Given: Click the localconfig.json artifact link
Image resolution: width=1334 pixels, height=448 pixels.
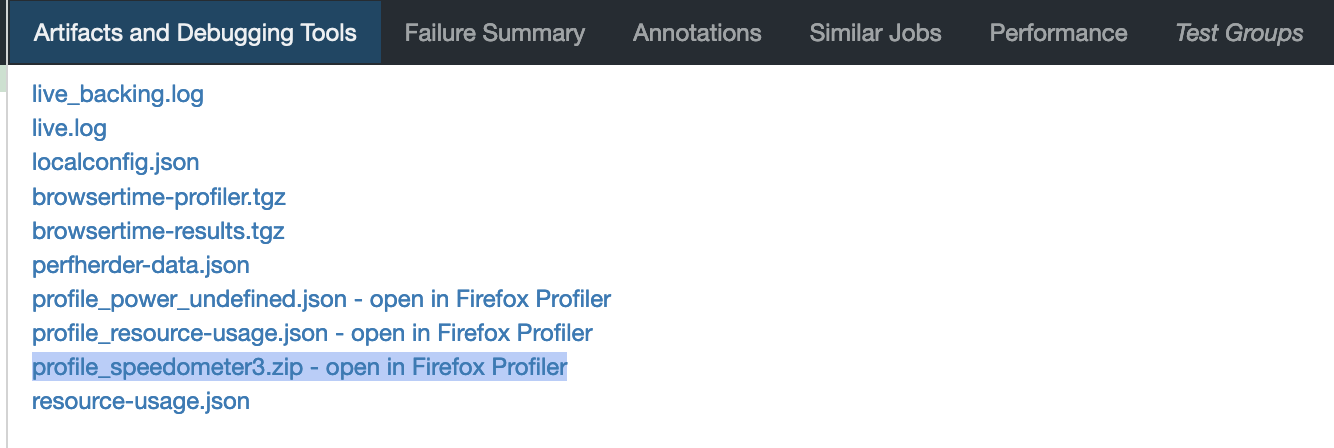Looking at the screenshot, I should (115, 162).
